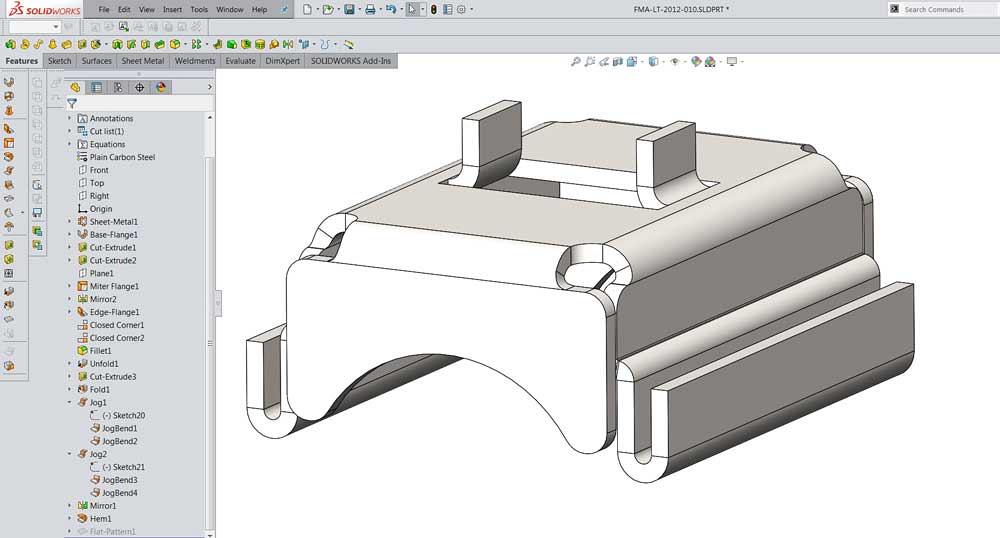Click the Rebuild traffic light icon
This screenshot has width=1000, height=538.
coord(433,9)
